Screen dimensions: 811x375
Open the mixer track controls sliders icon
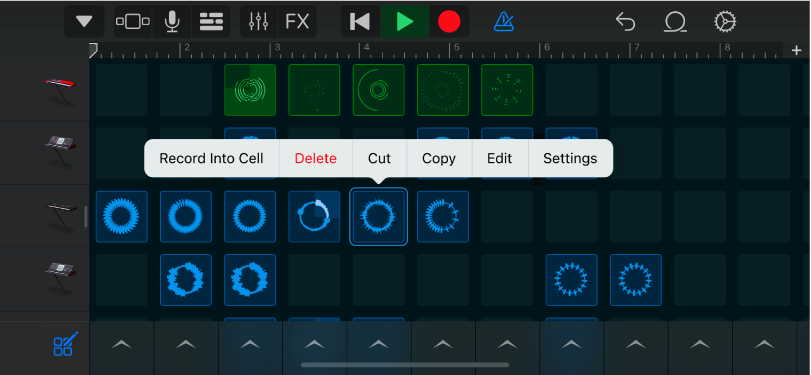(x=259, y=22)
